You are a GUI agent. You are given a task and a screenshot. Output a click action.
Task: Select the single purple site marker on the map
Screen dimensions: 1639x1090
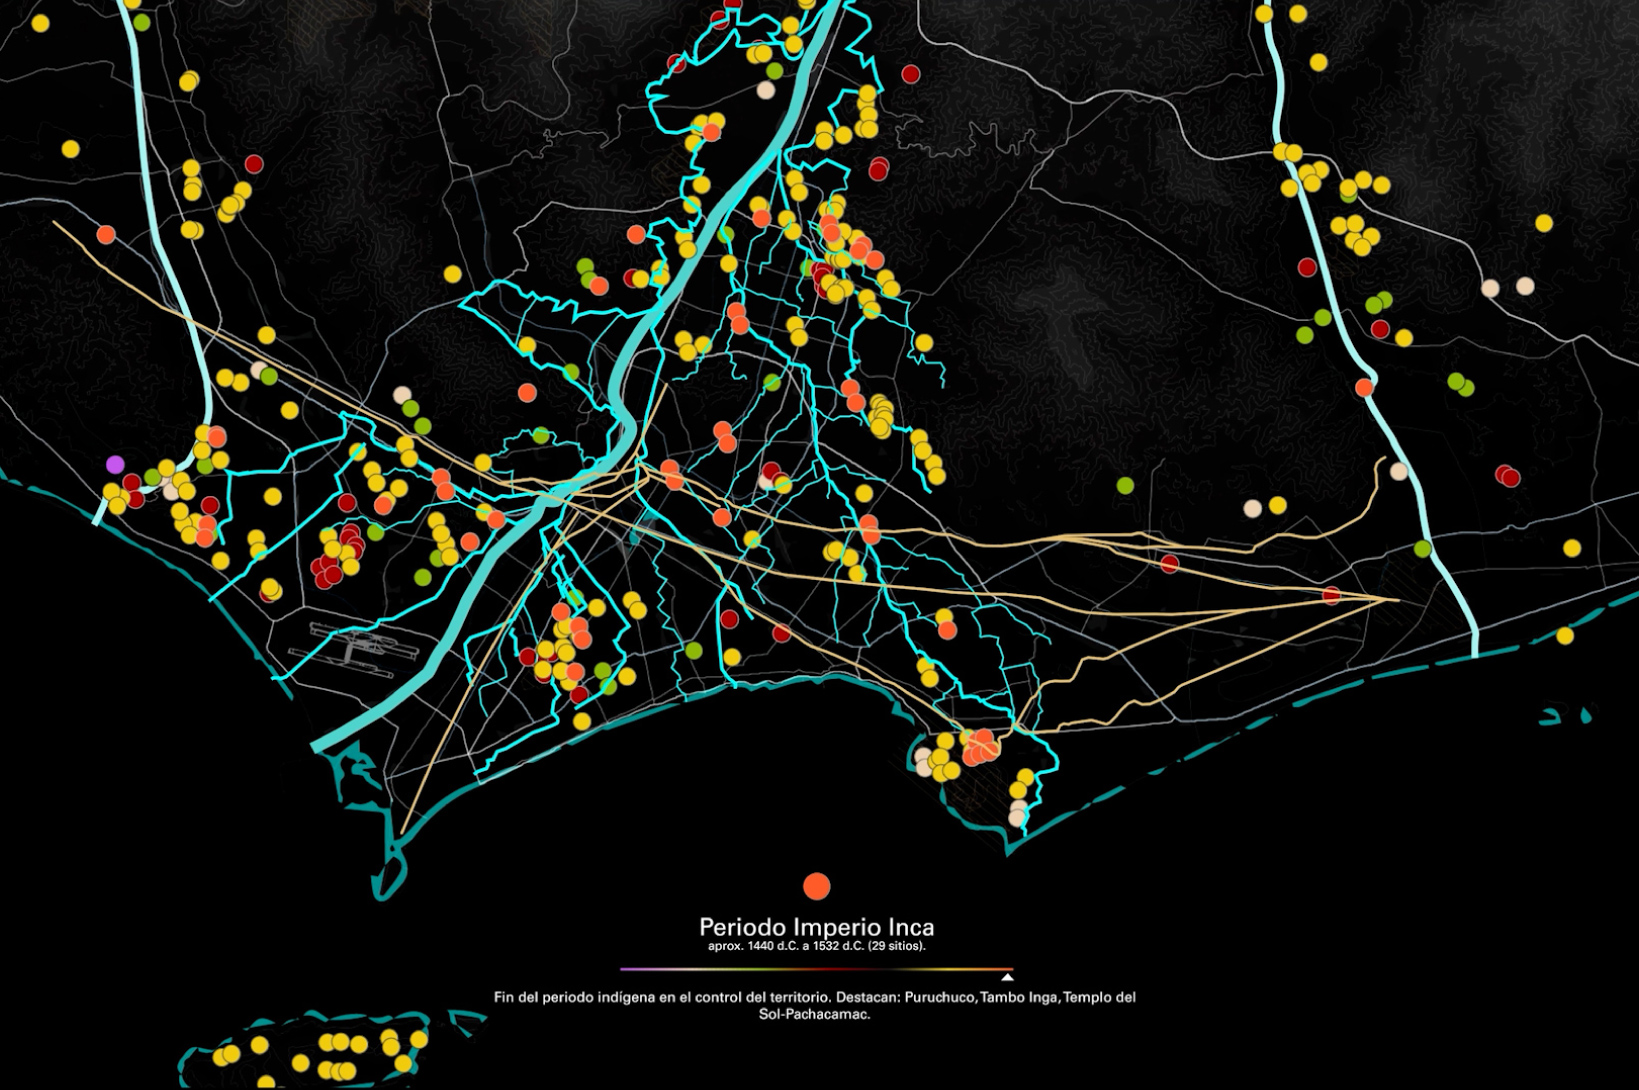[115, 464]
